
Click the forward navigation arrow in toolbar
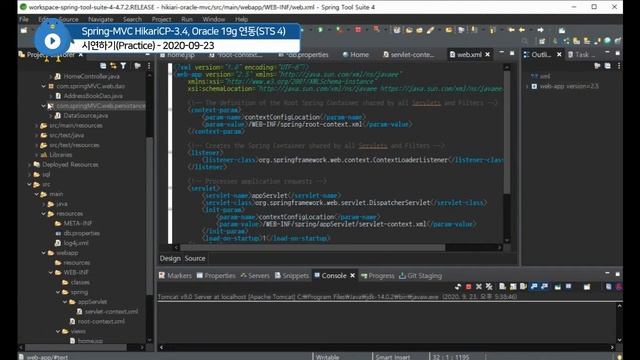(x=540, y=30)
